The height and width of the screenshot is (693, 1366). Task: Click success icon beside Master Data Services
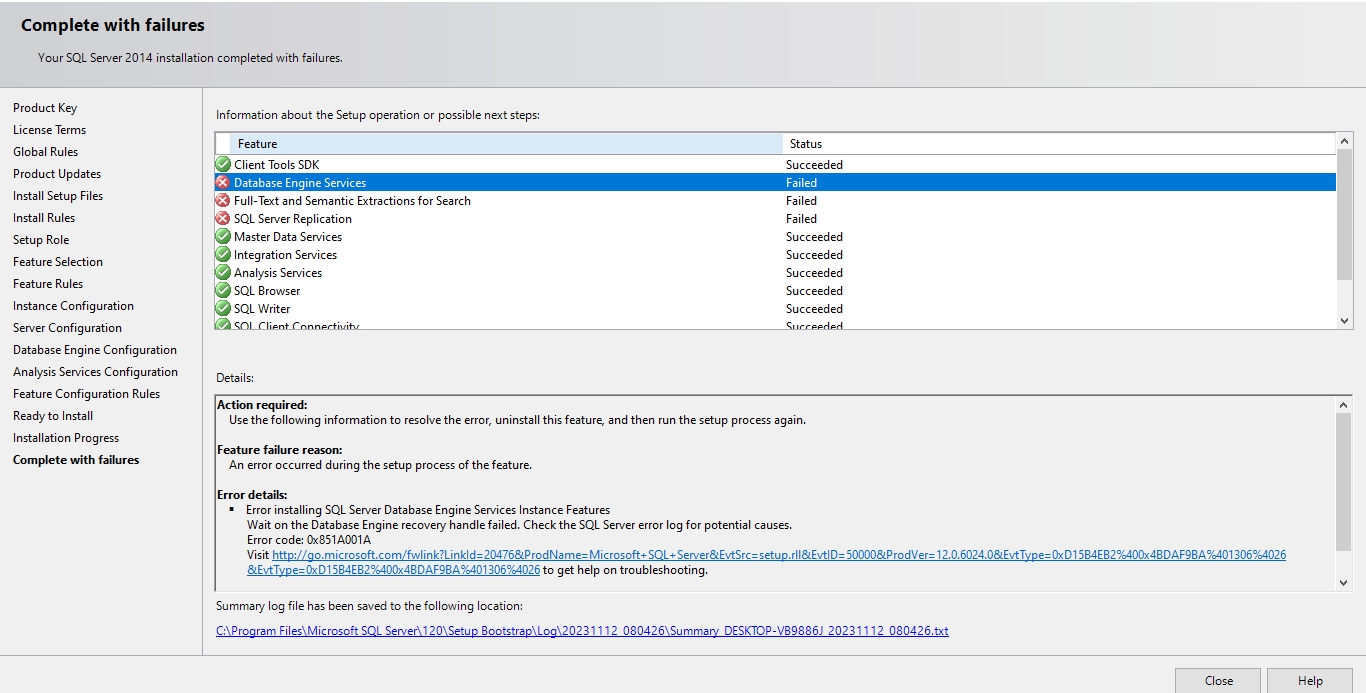(223, 237)
